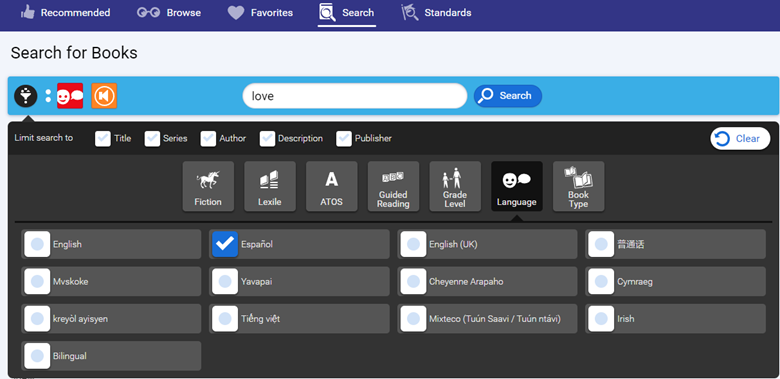
Task: Click the black filter funnel icon
Action: 26,95
